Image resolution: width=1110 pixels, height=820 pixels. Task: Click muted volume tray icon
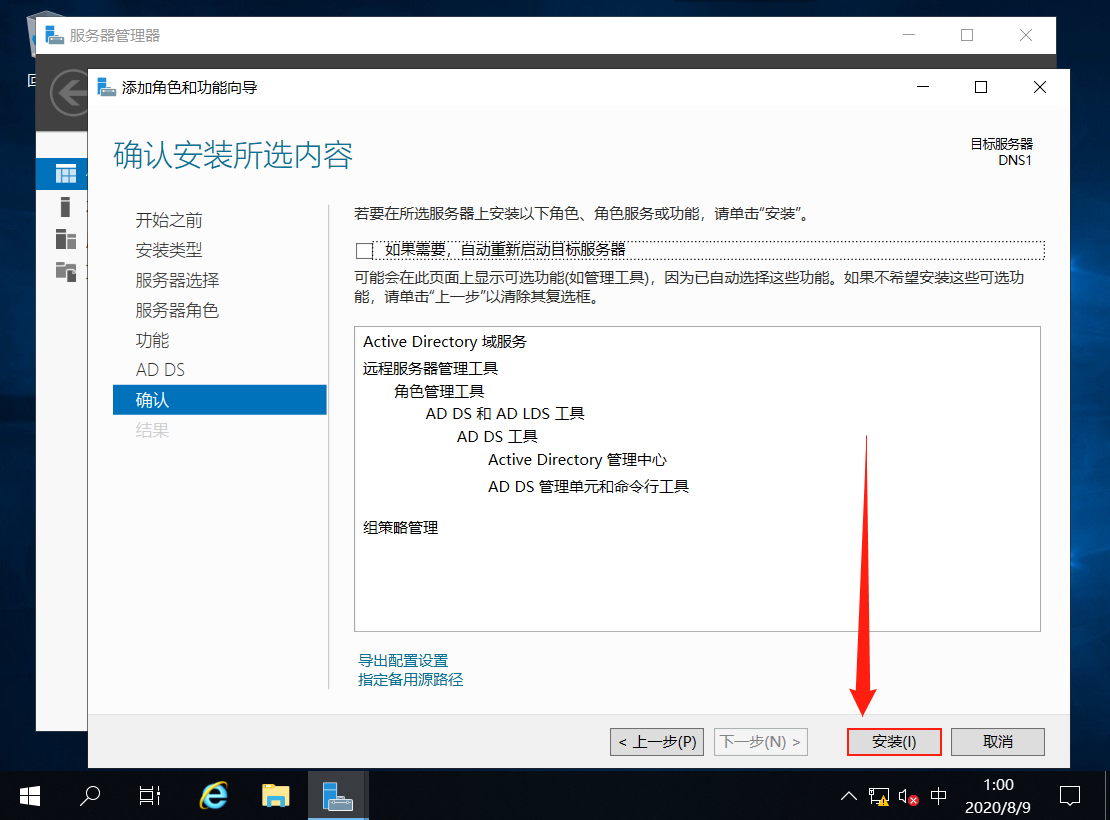[x=908, y=797]
